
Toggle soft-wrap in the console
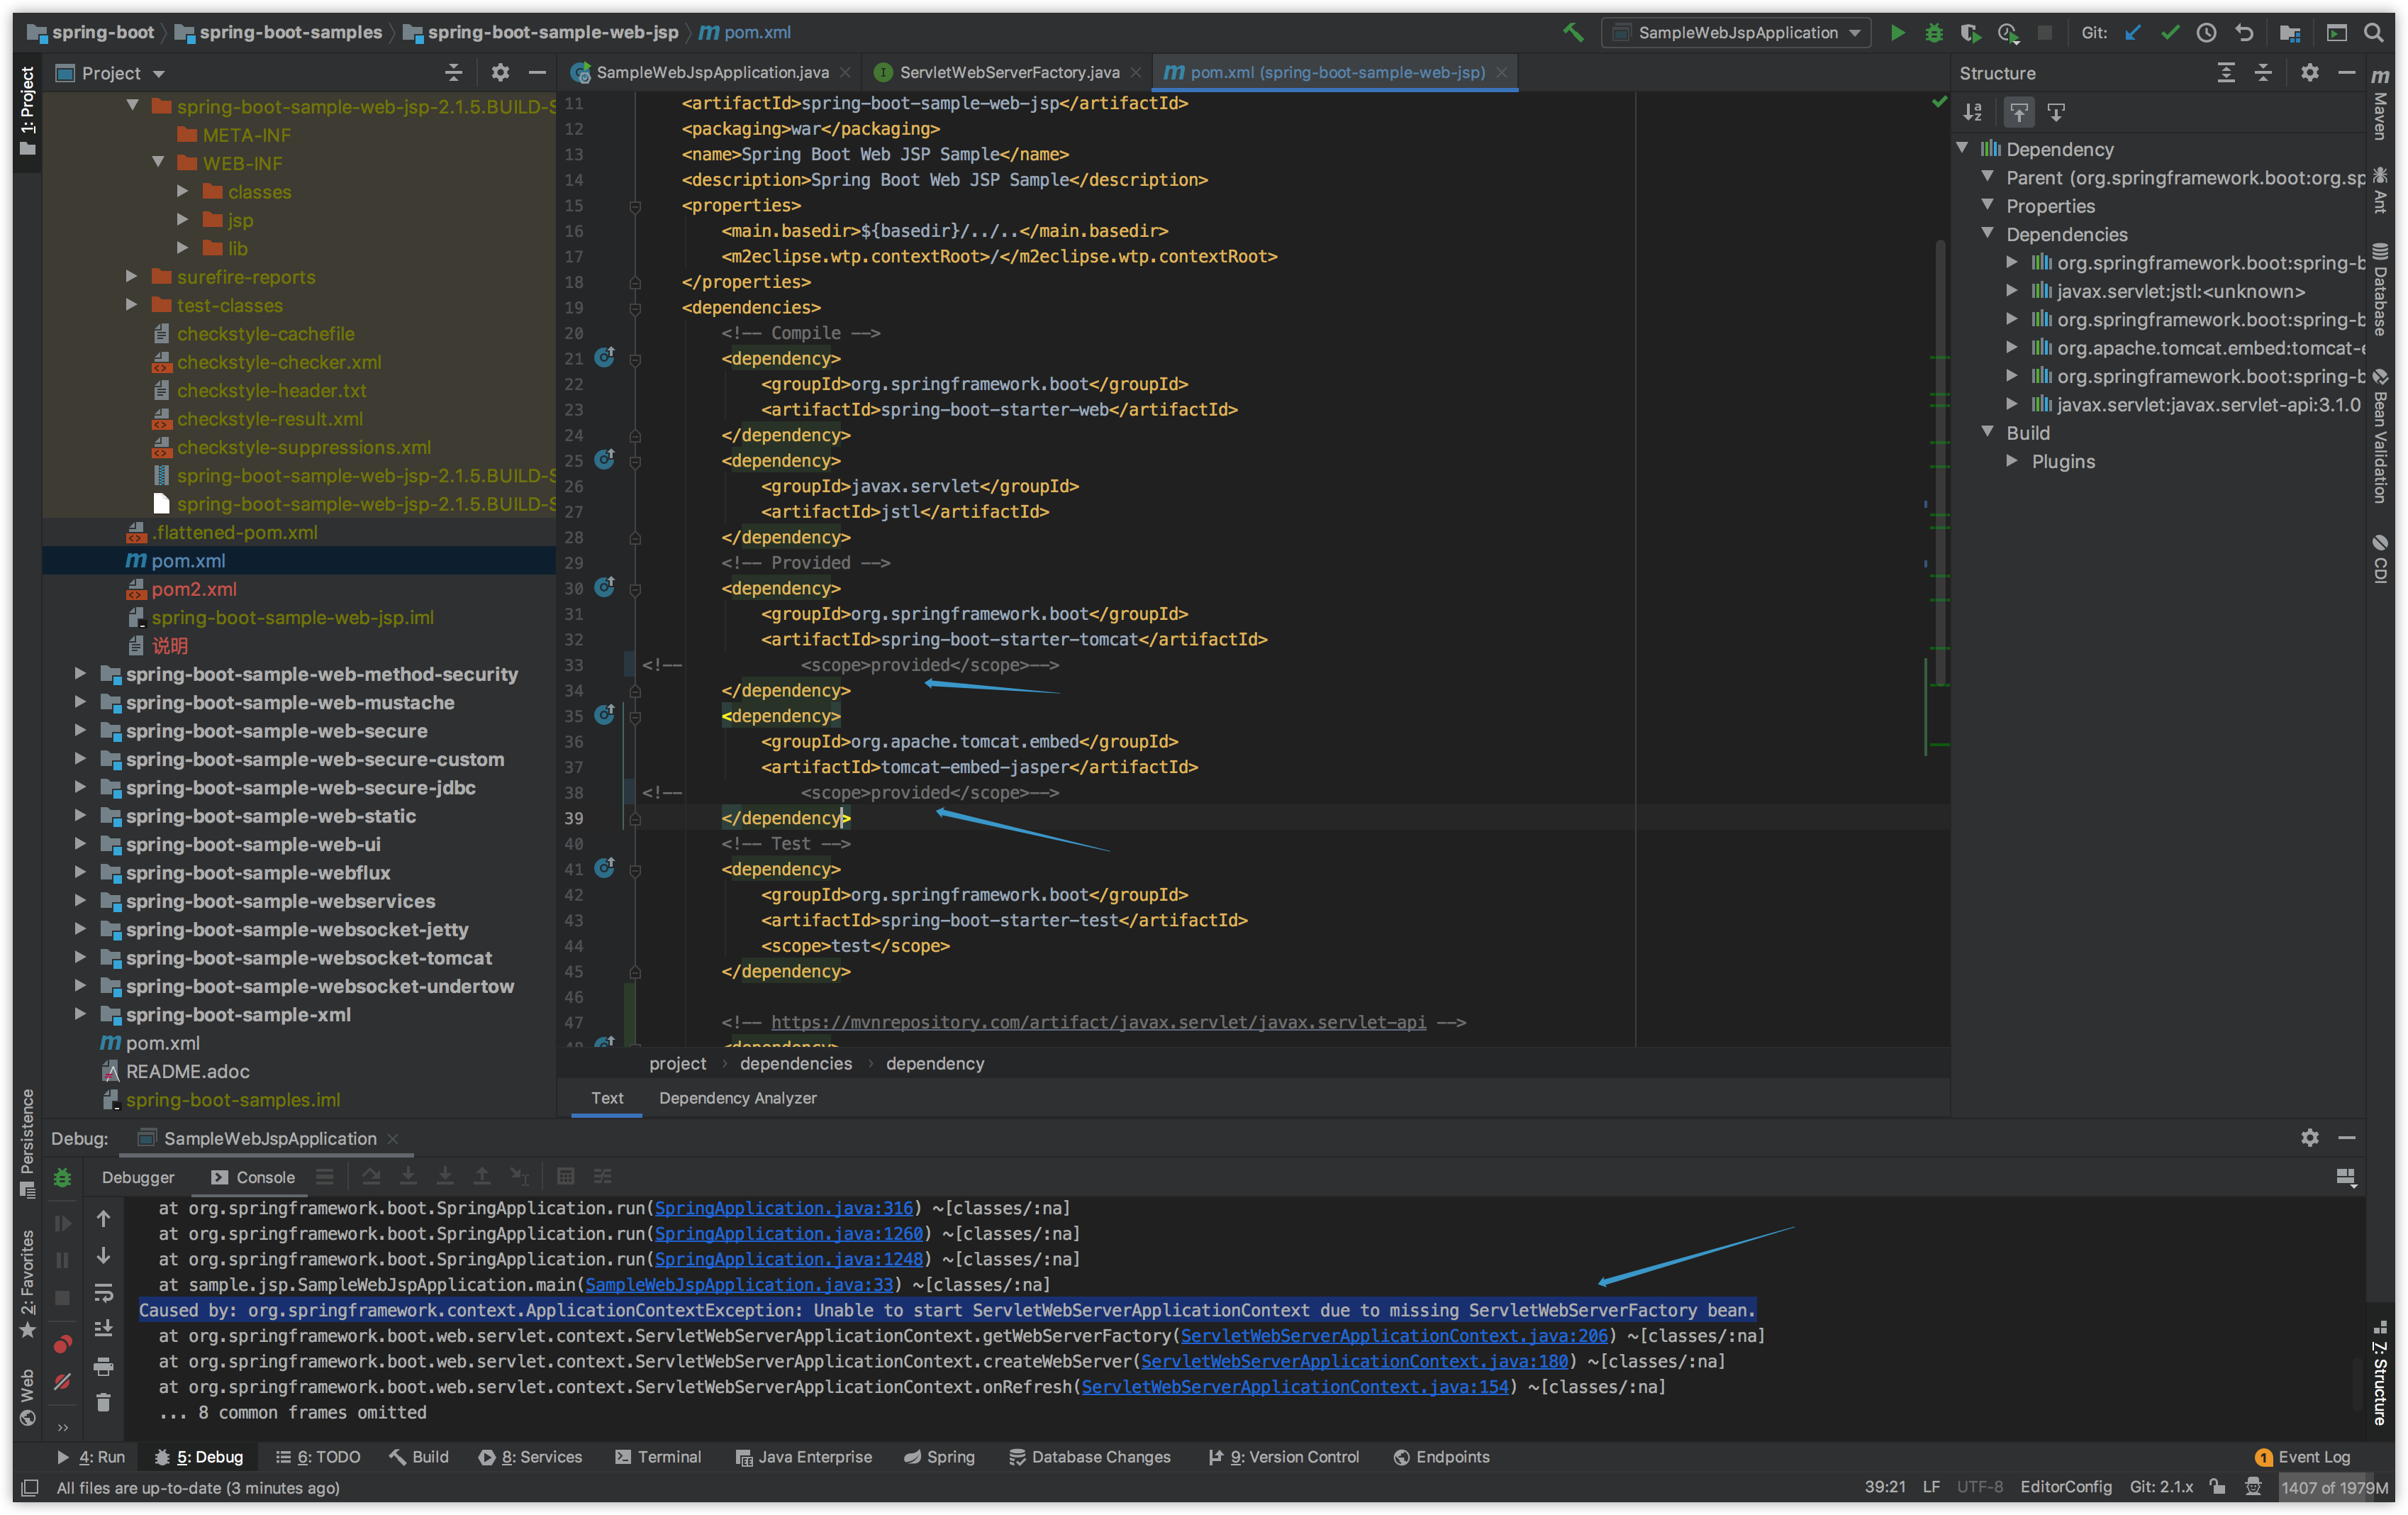103,1292
